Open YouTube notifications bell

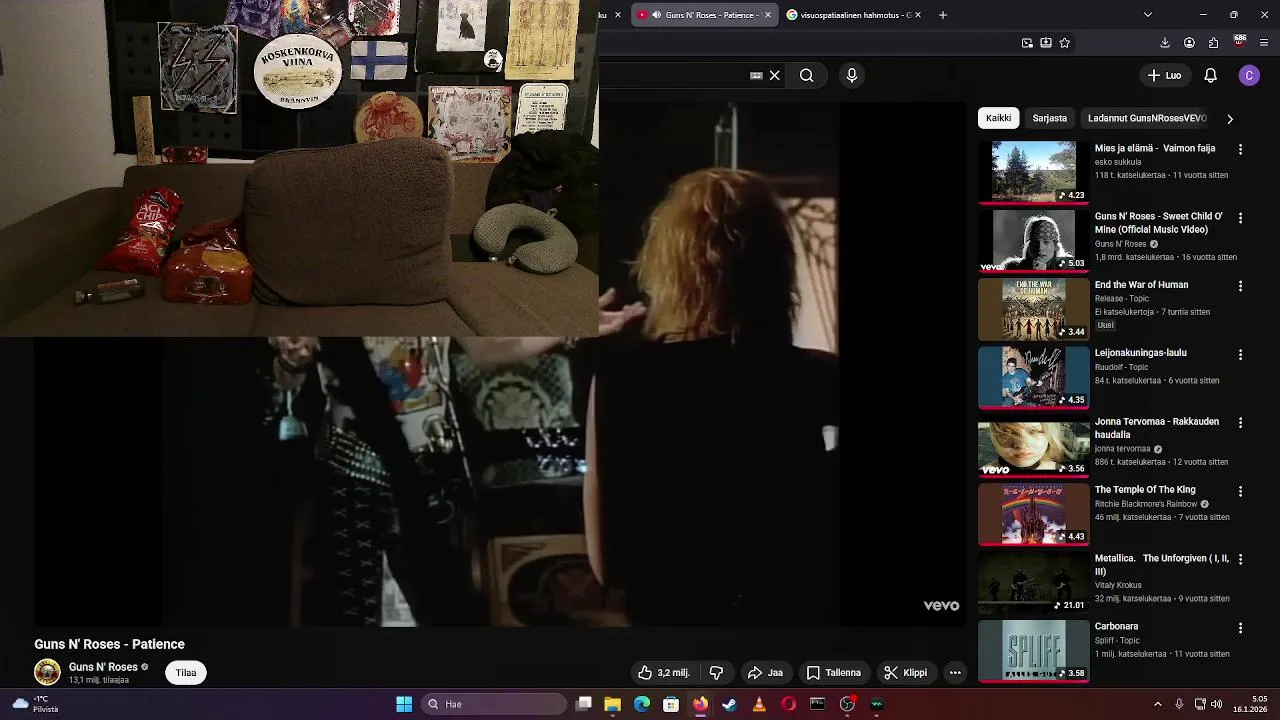(1210, 75)
